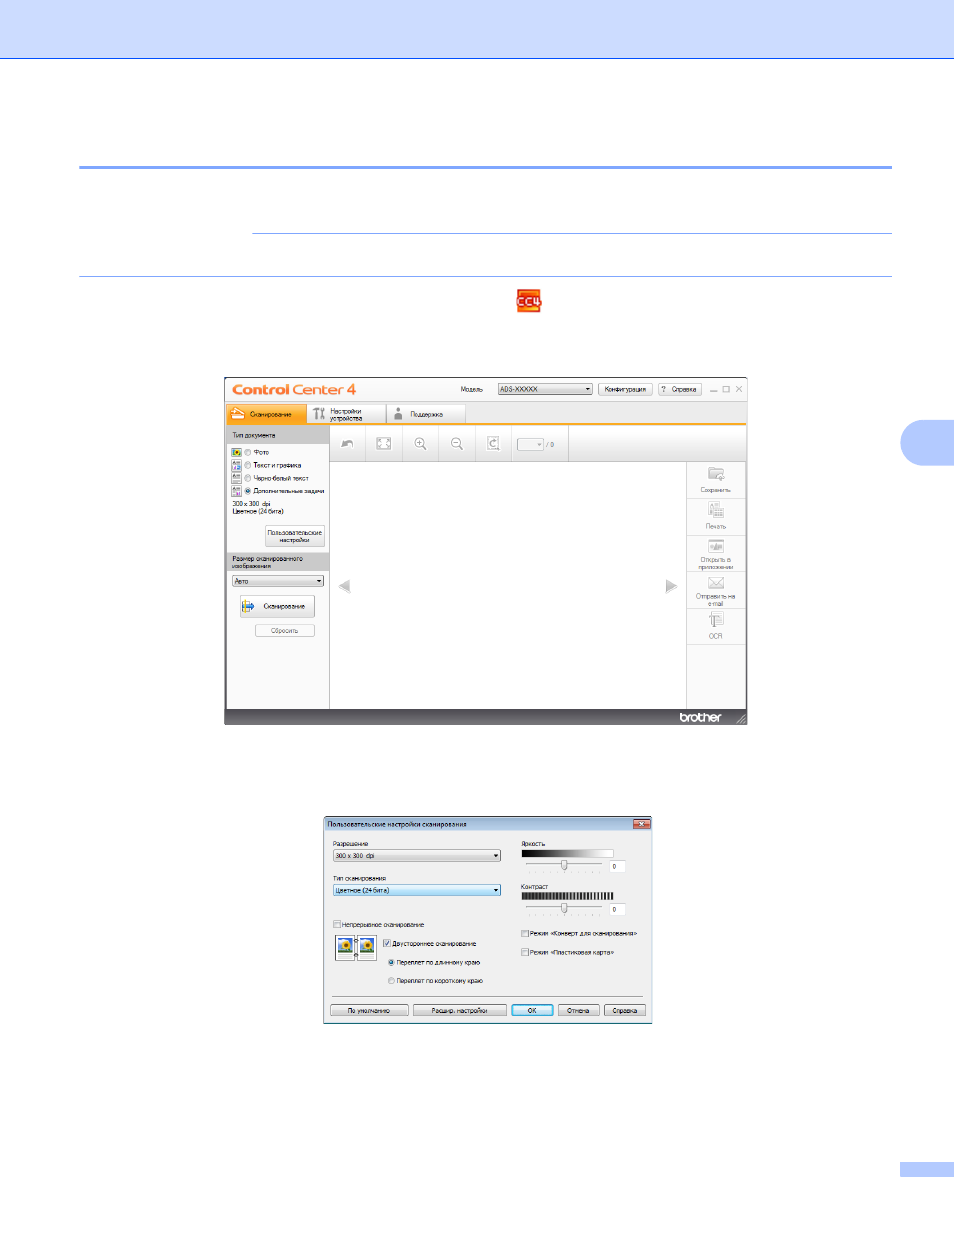Click the Отмена button in the dialog

(579, 1010)
